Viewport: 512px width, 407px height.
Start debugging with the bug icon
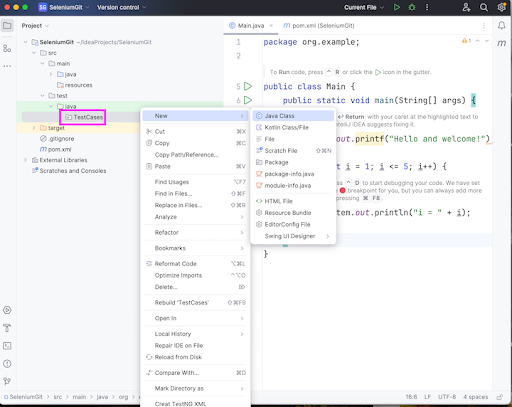point(412,7)
